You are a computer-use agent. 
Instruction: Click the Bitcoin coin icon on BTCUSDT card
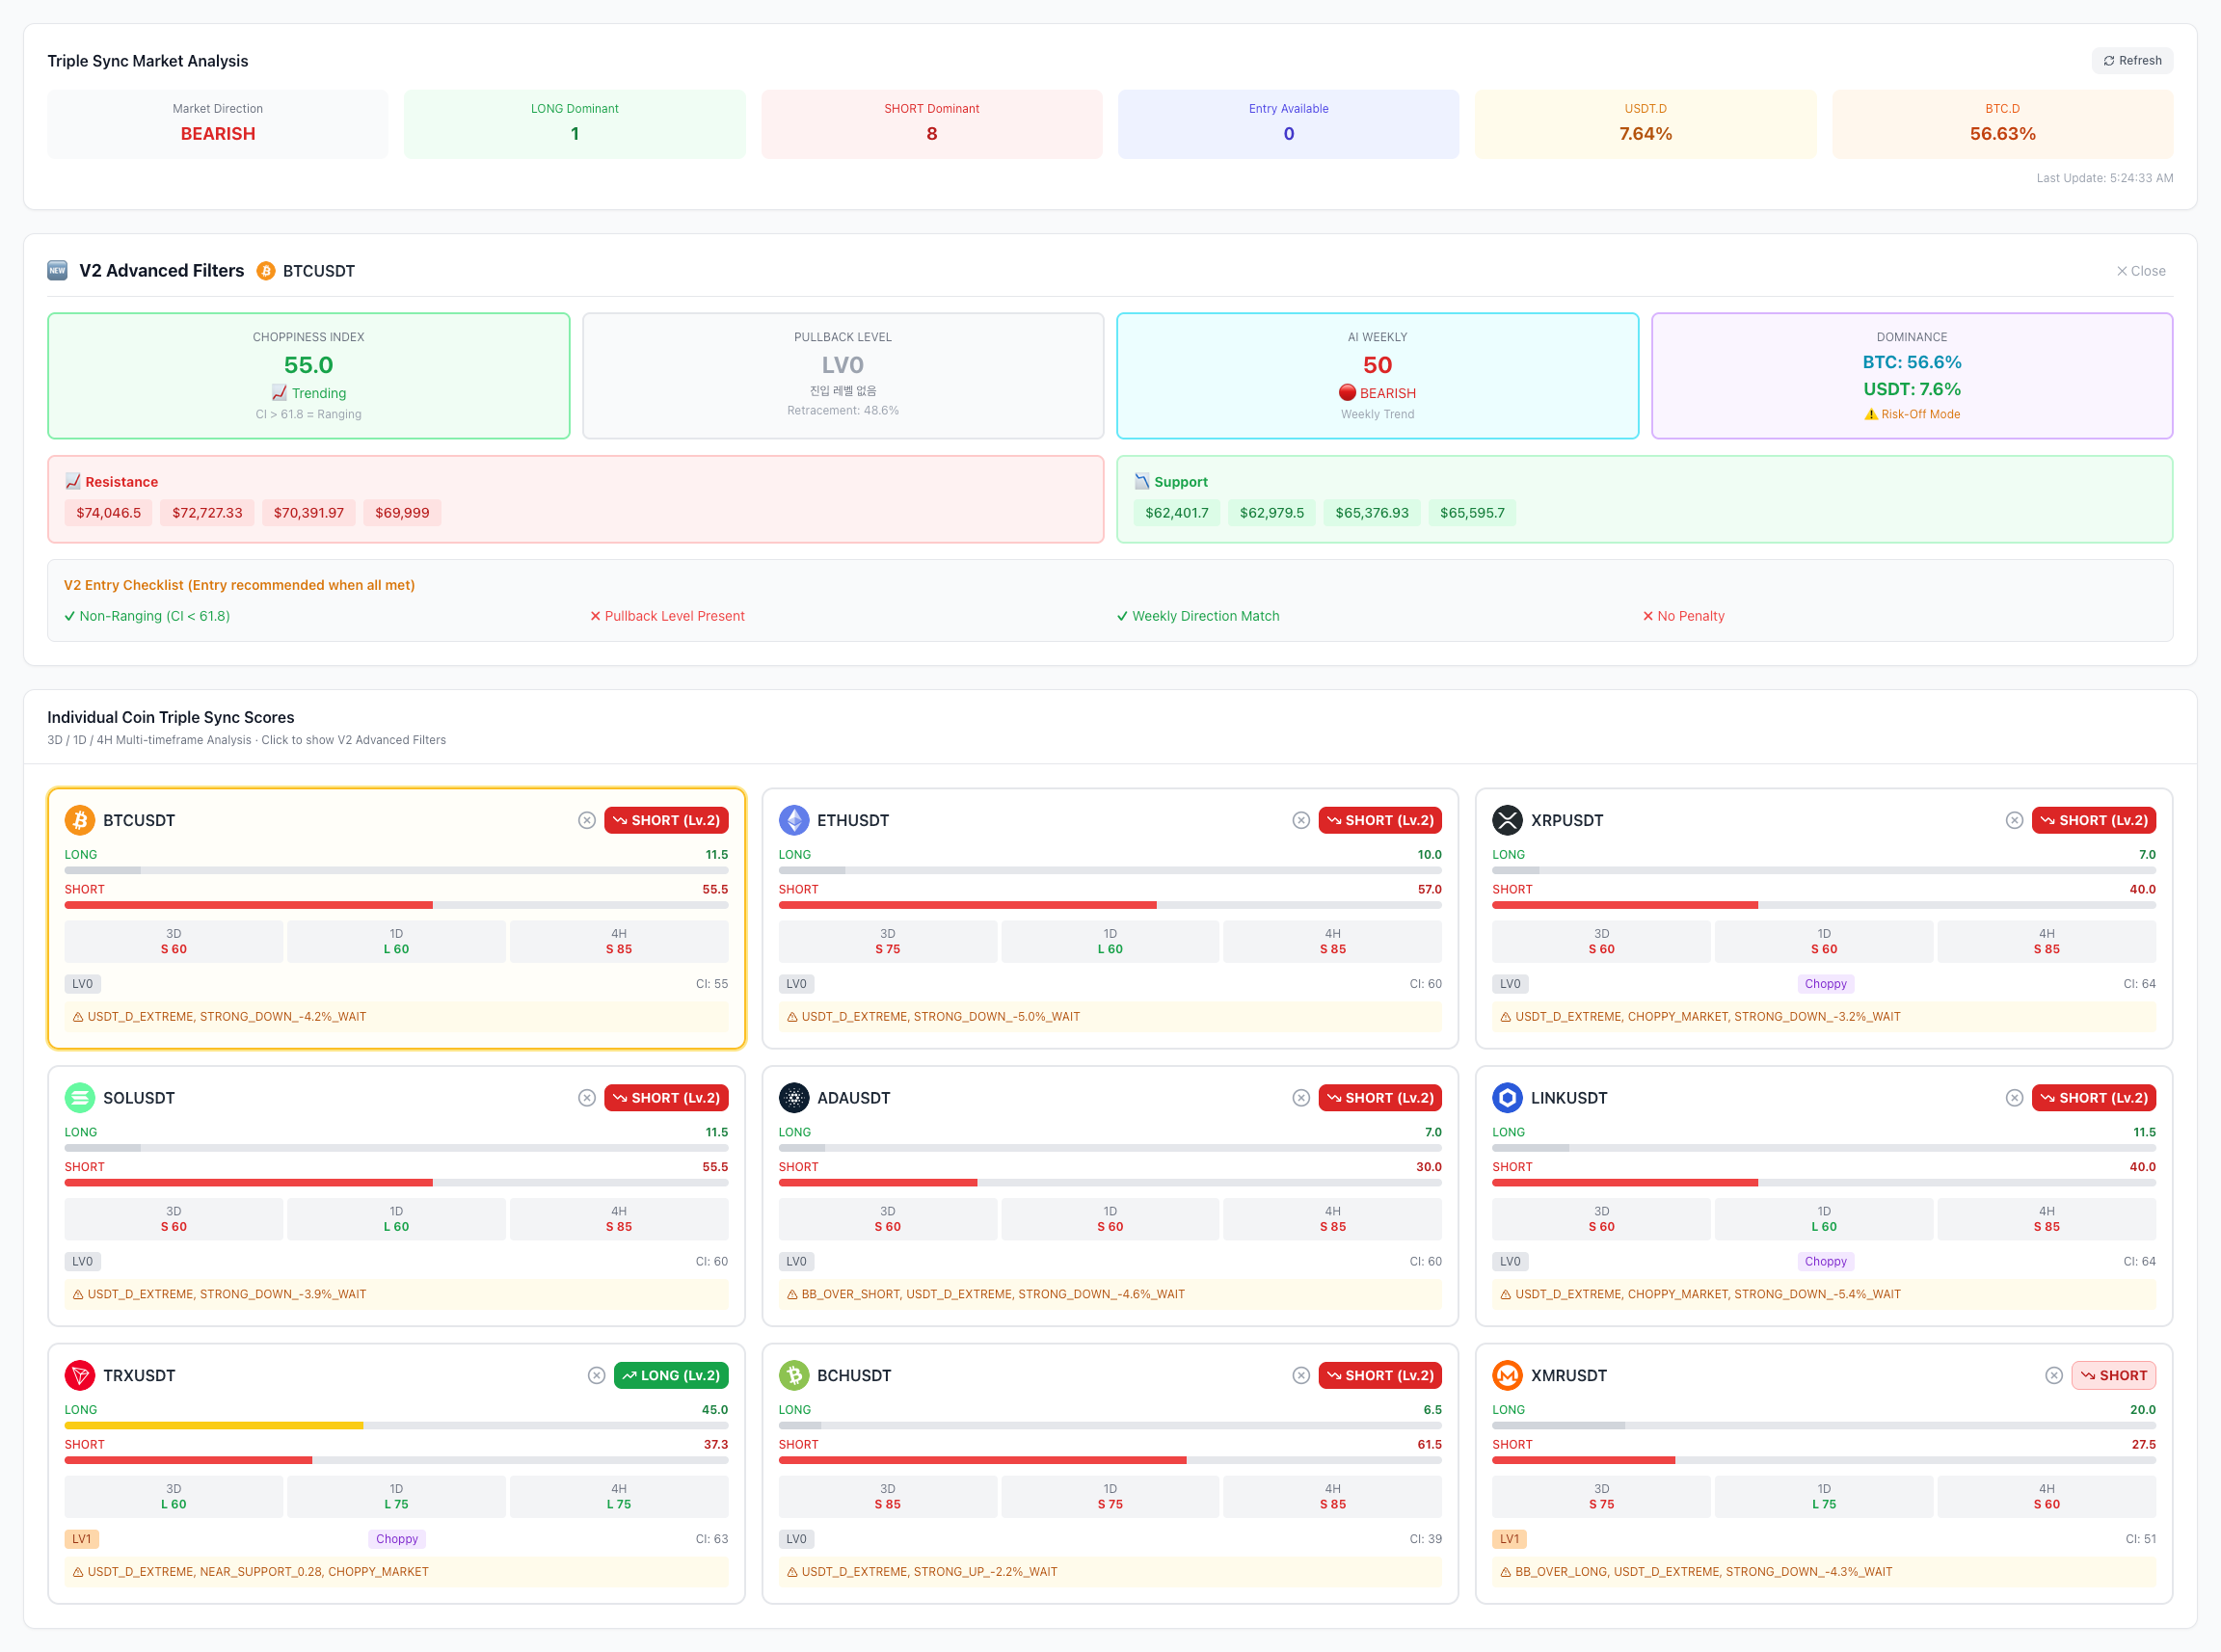[x=80, y=820]
